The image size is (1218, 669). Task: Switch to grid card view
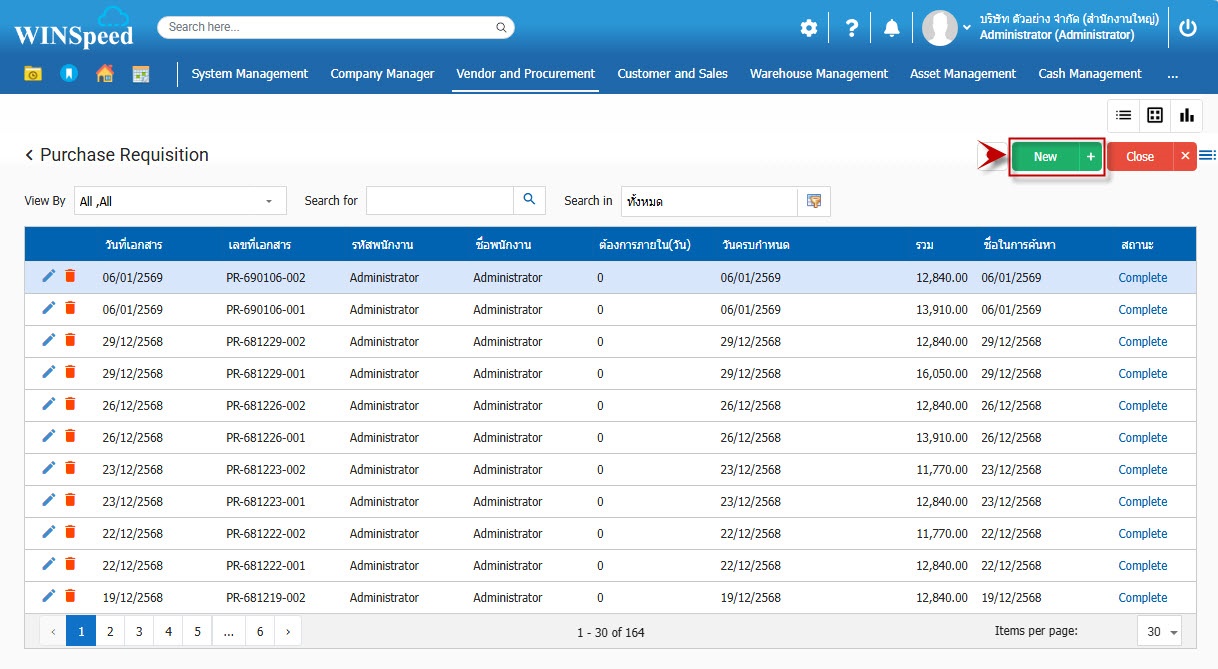click(x=1155, y=115)
